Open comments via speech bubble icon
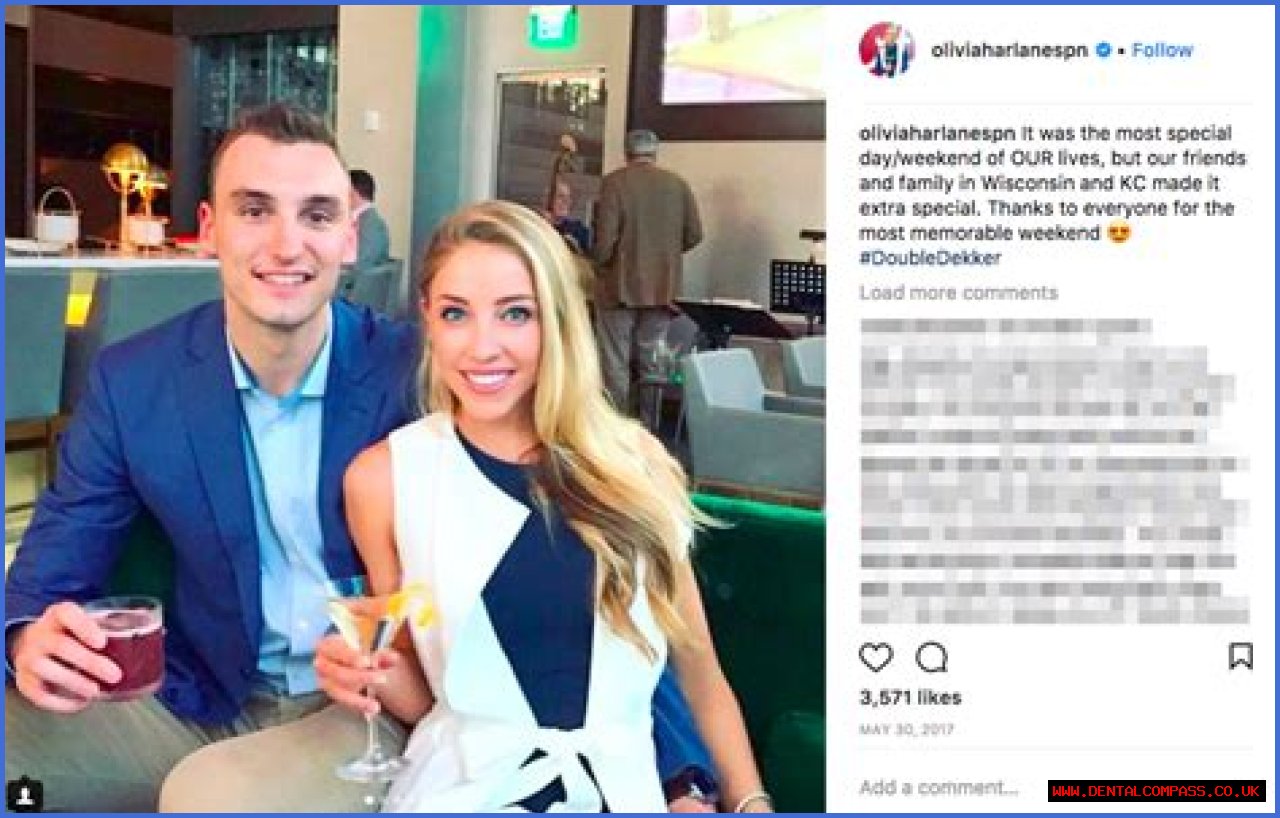The width and height of the screenshot is (1280, 818). coord(932,657)
